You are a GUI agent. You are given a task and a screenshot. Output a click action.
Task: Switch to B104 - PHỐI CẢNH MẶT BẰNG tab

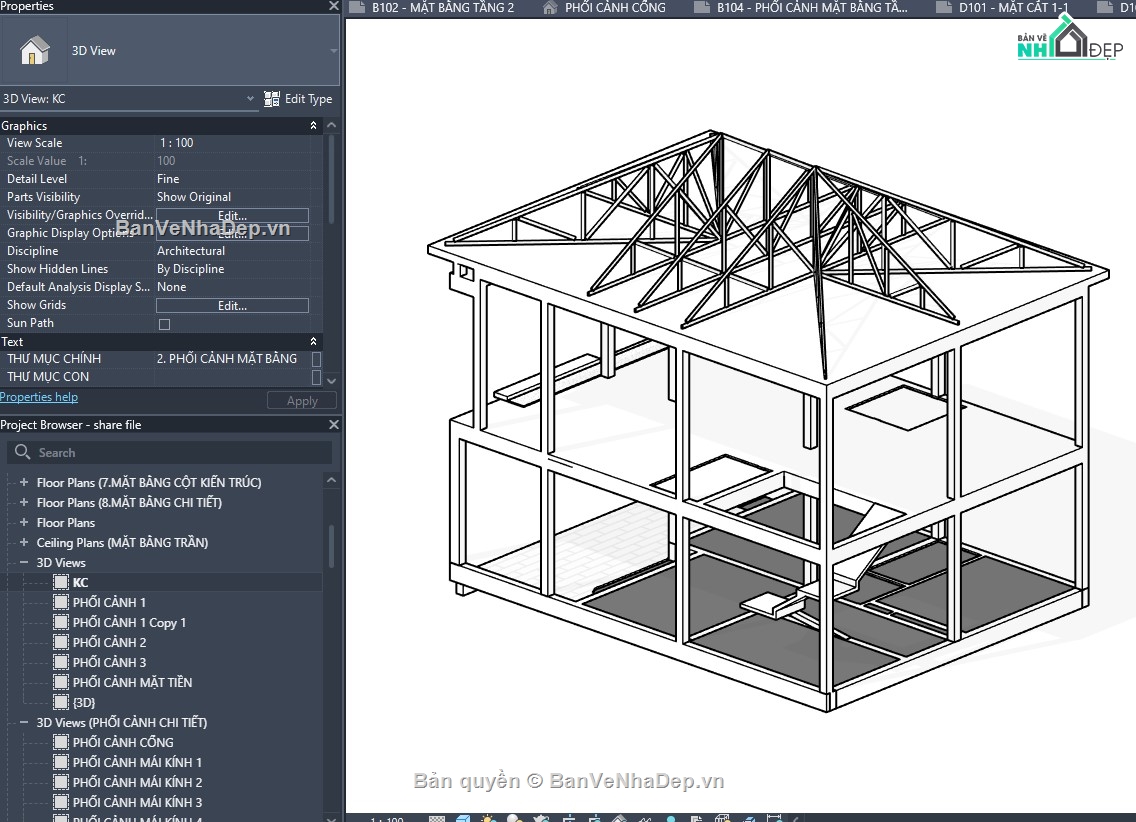tap(801, 7)
